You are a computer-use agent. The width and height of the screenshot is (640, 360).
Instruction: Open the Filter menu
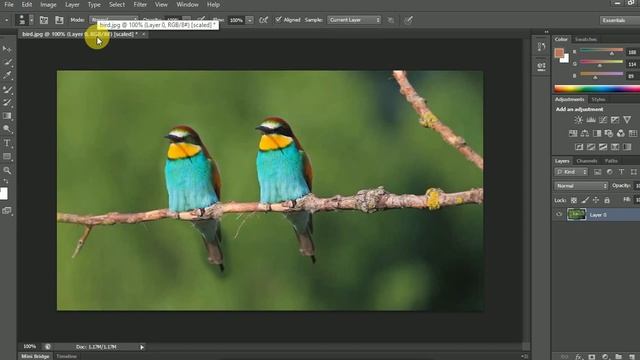tap(140, 4)
